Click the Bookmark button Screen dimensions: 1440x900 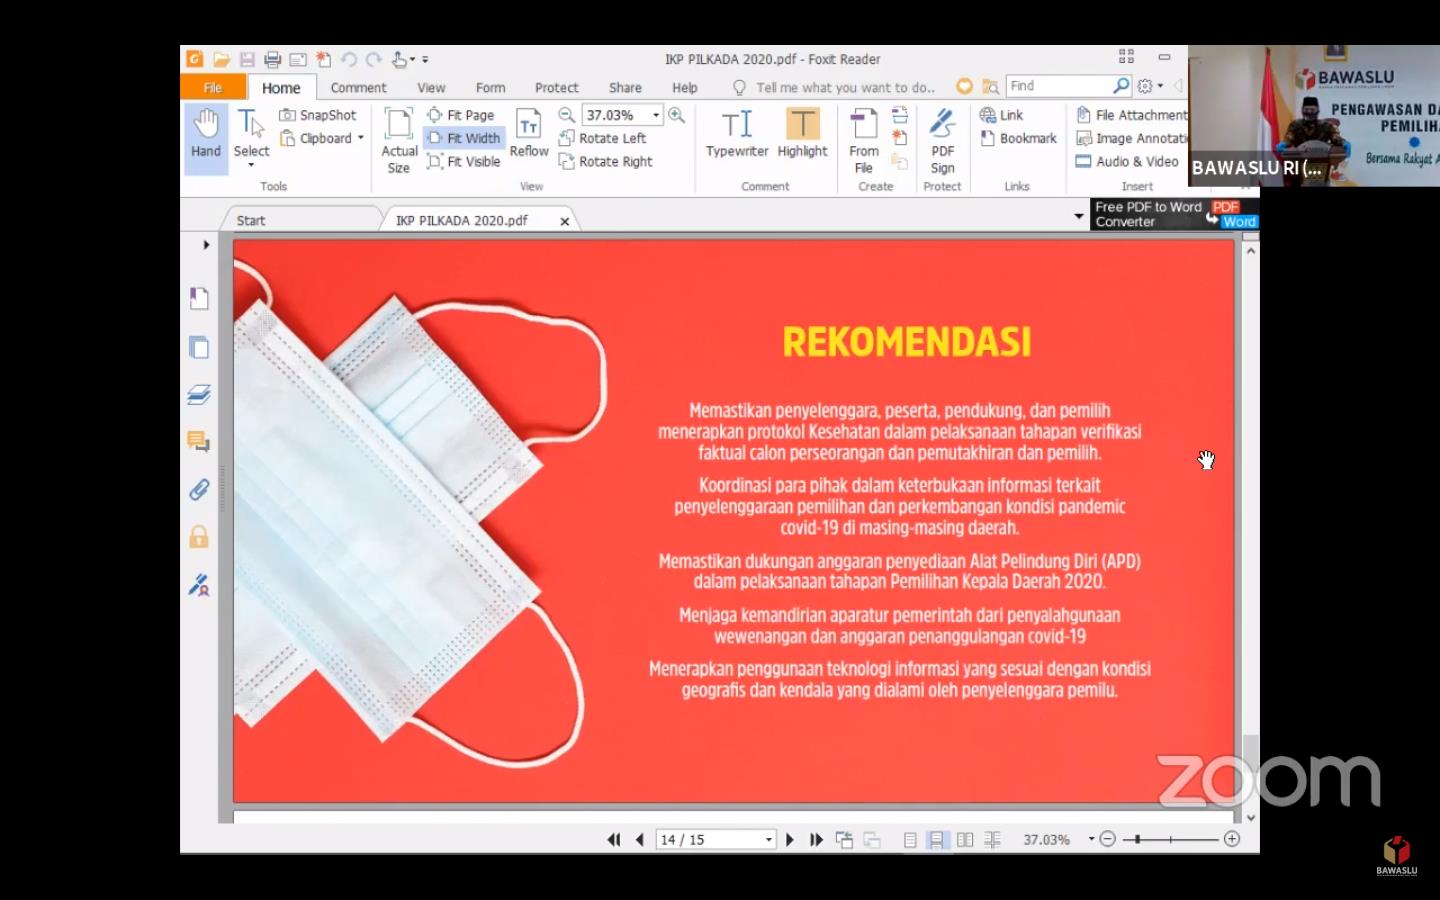point(1019,138)
